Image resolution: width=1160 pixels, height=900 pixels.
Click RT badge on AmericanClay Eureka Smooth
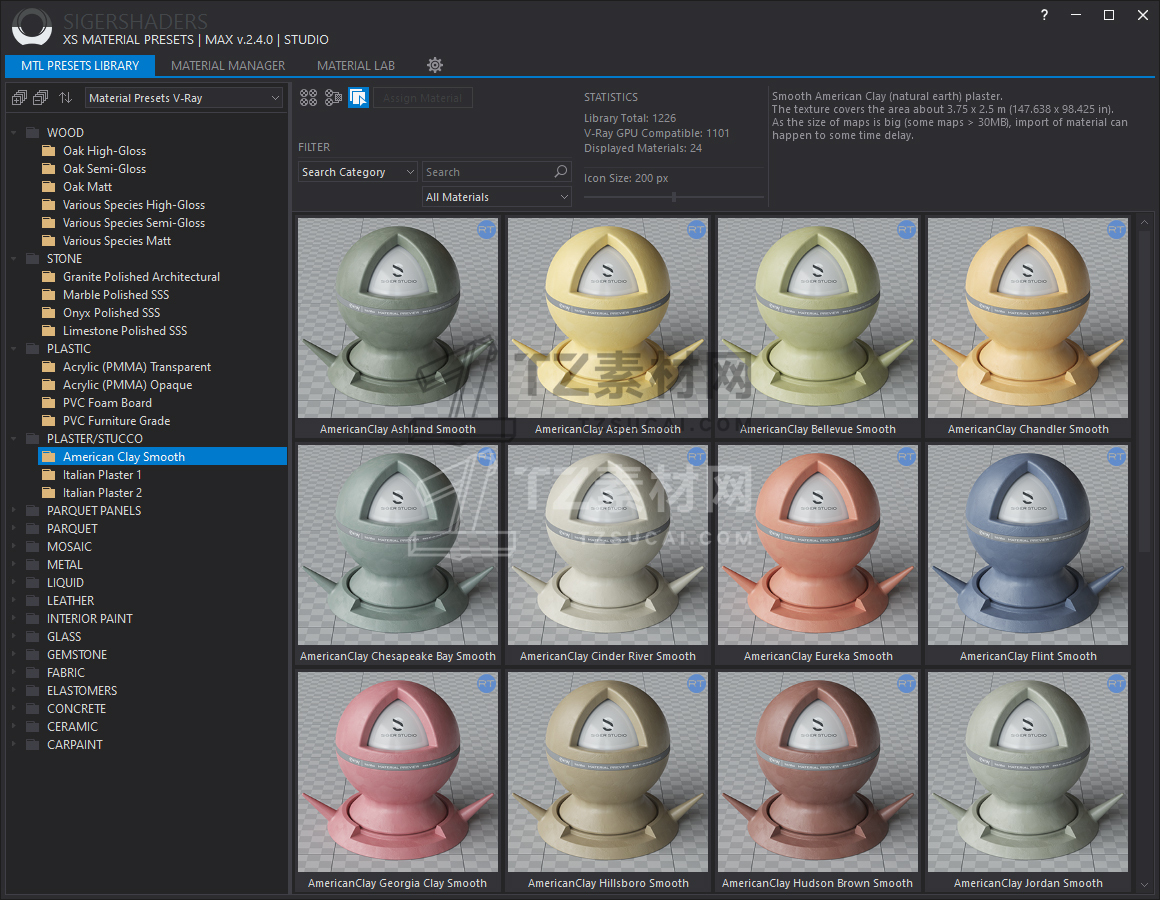[906, 457]
